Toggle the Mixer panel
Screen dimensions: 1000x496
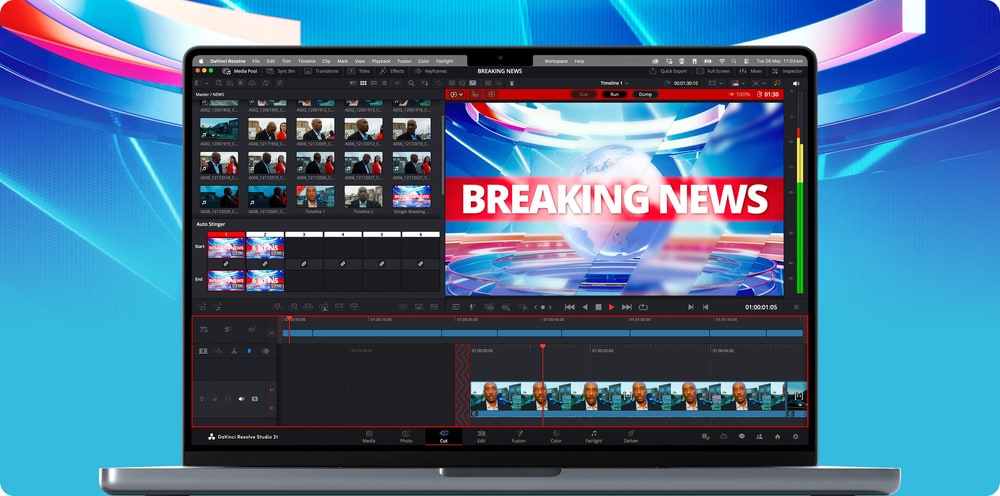(x=751, y=71)
